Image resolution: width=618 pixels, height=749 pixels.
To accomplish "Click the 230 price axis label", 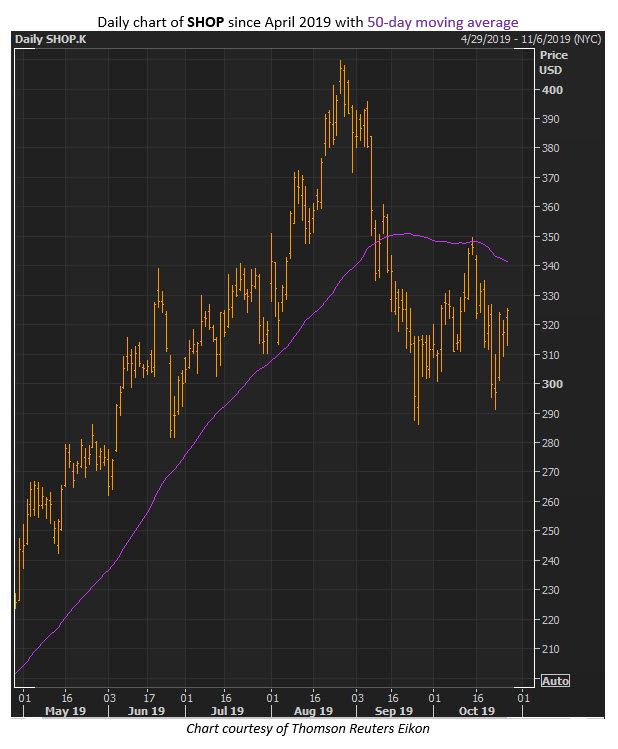I will tap(550, 590).
